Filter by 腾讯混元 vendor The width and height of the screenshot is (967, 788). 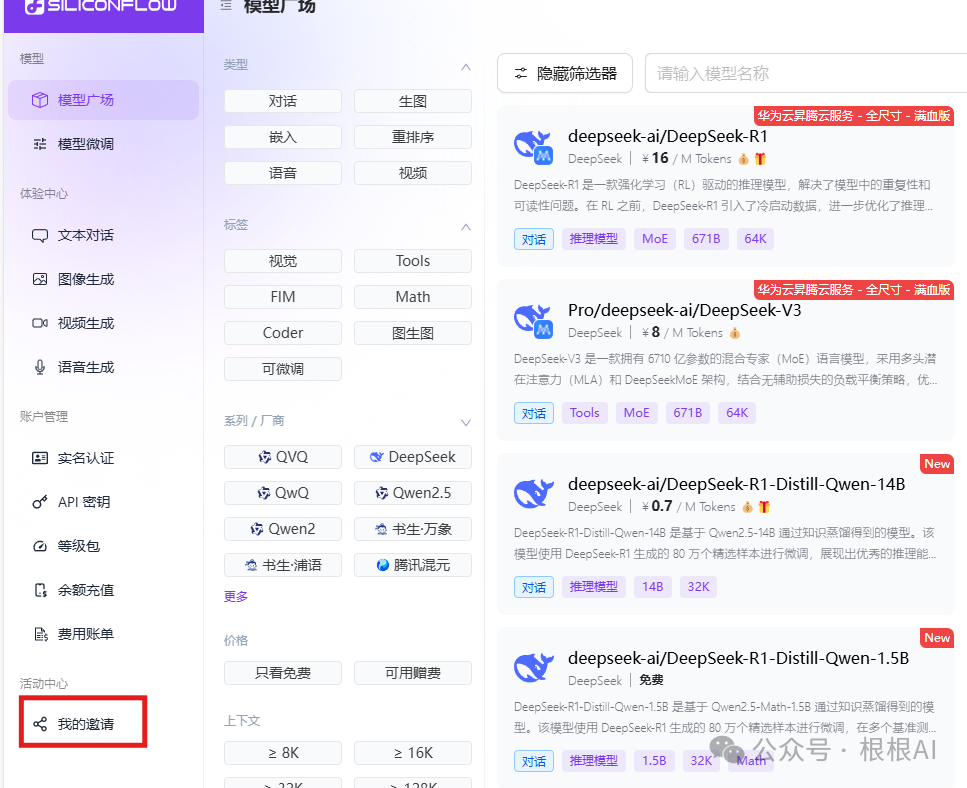(413, 565)
